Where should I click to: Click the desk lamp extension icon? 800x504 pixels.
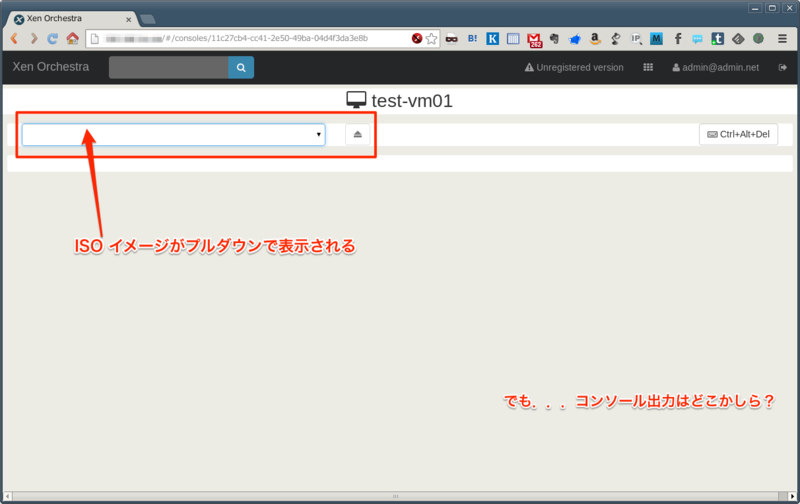(x=616, y=38)
